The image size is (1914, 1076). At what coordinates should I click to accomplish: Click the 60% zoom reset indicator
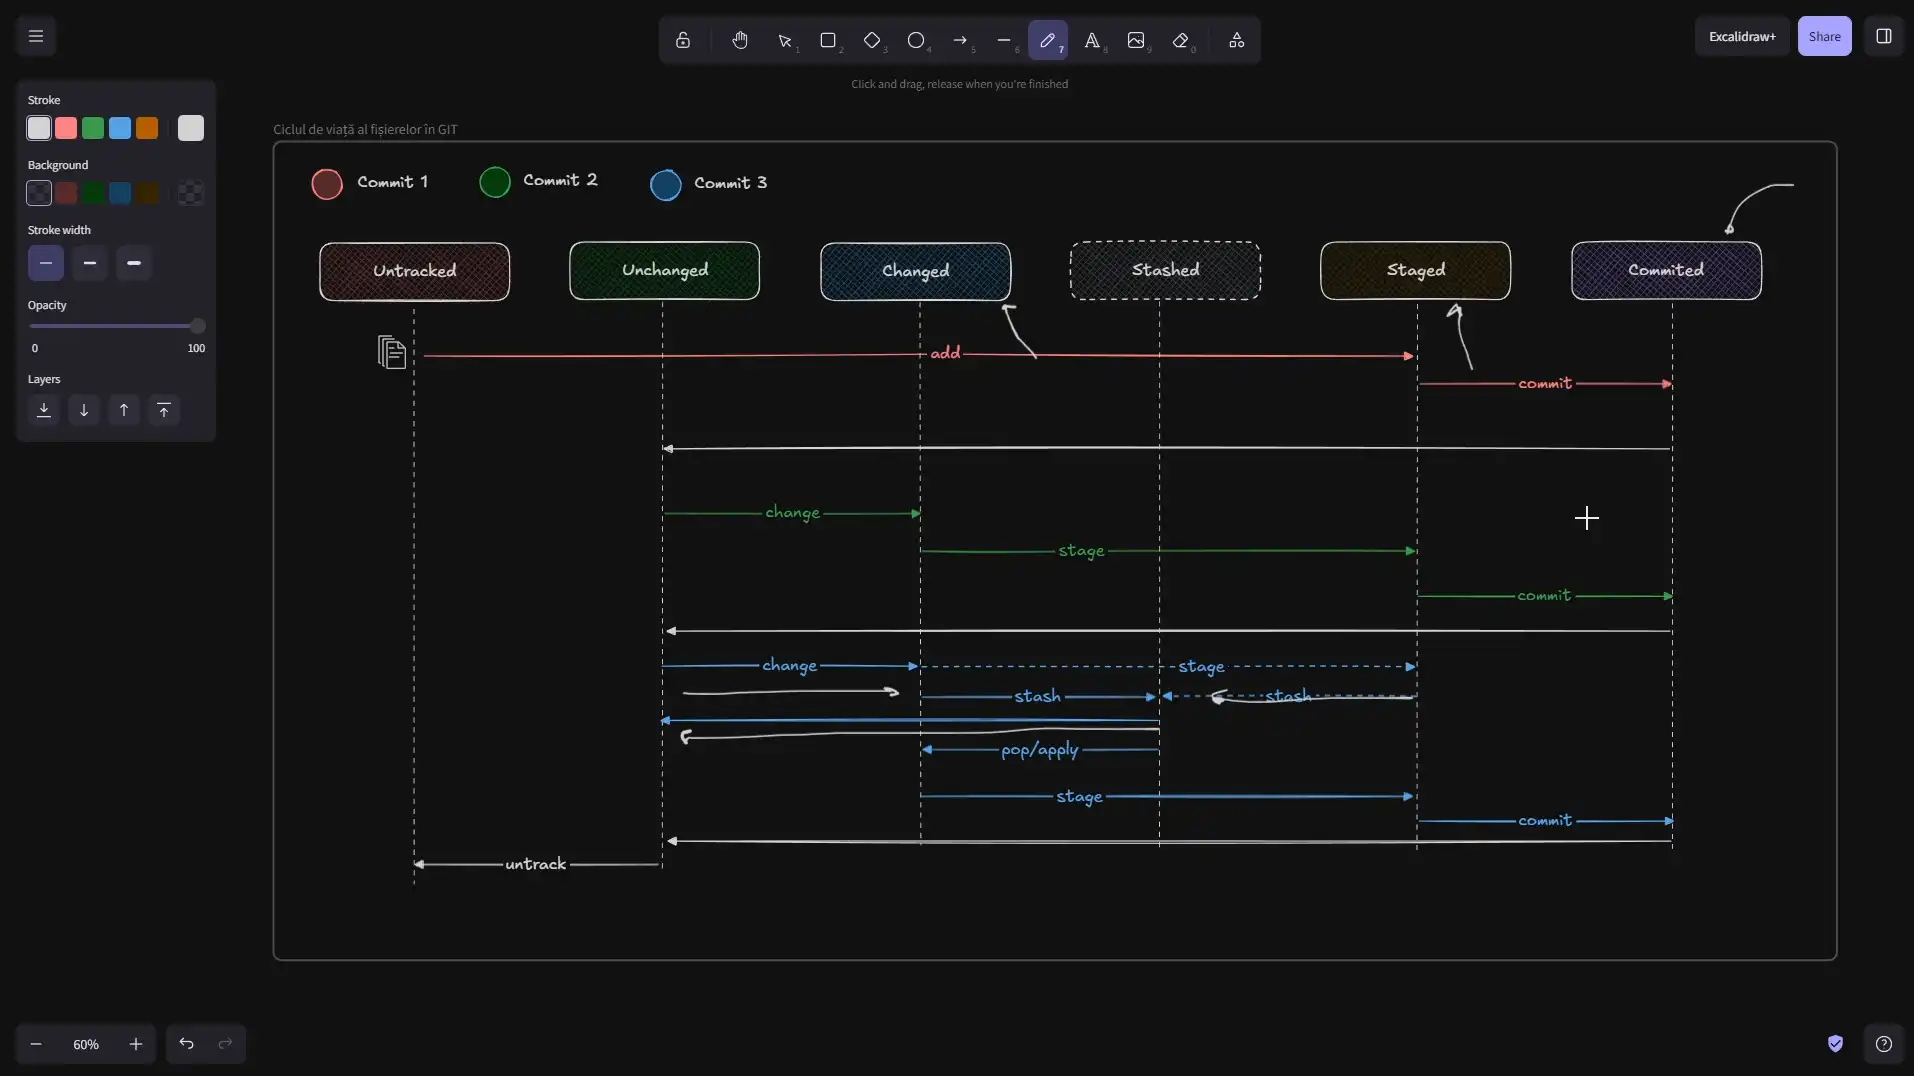point(86,1044)
